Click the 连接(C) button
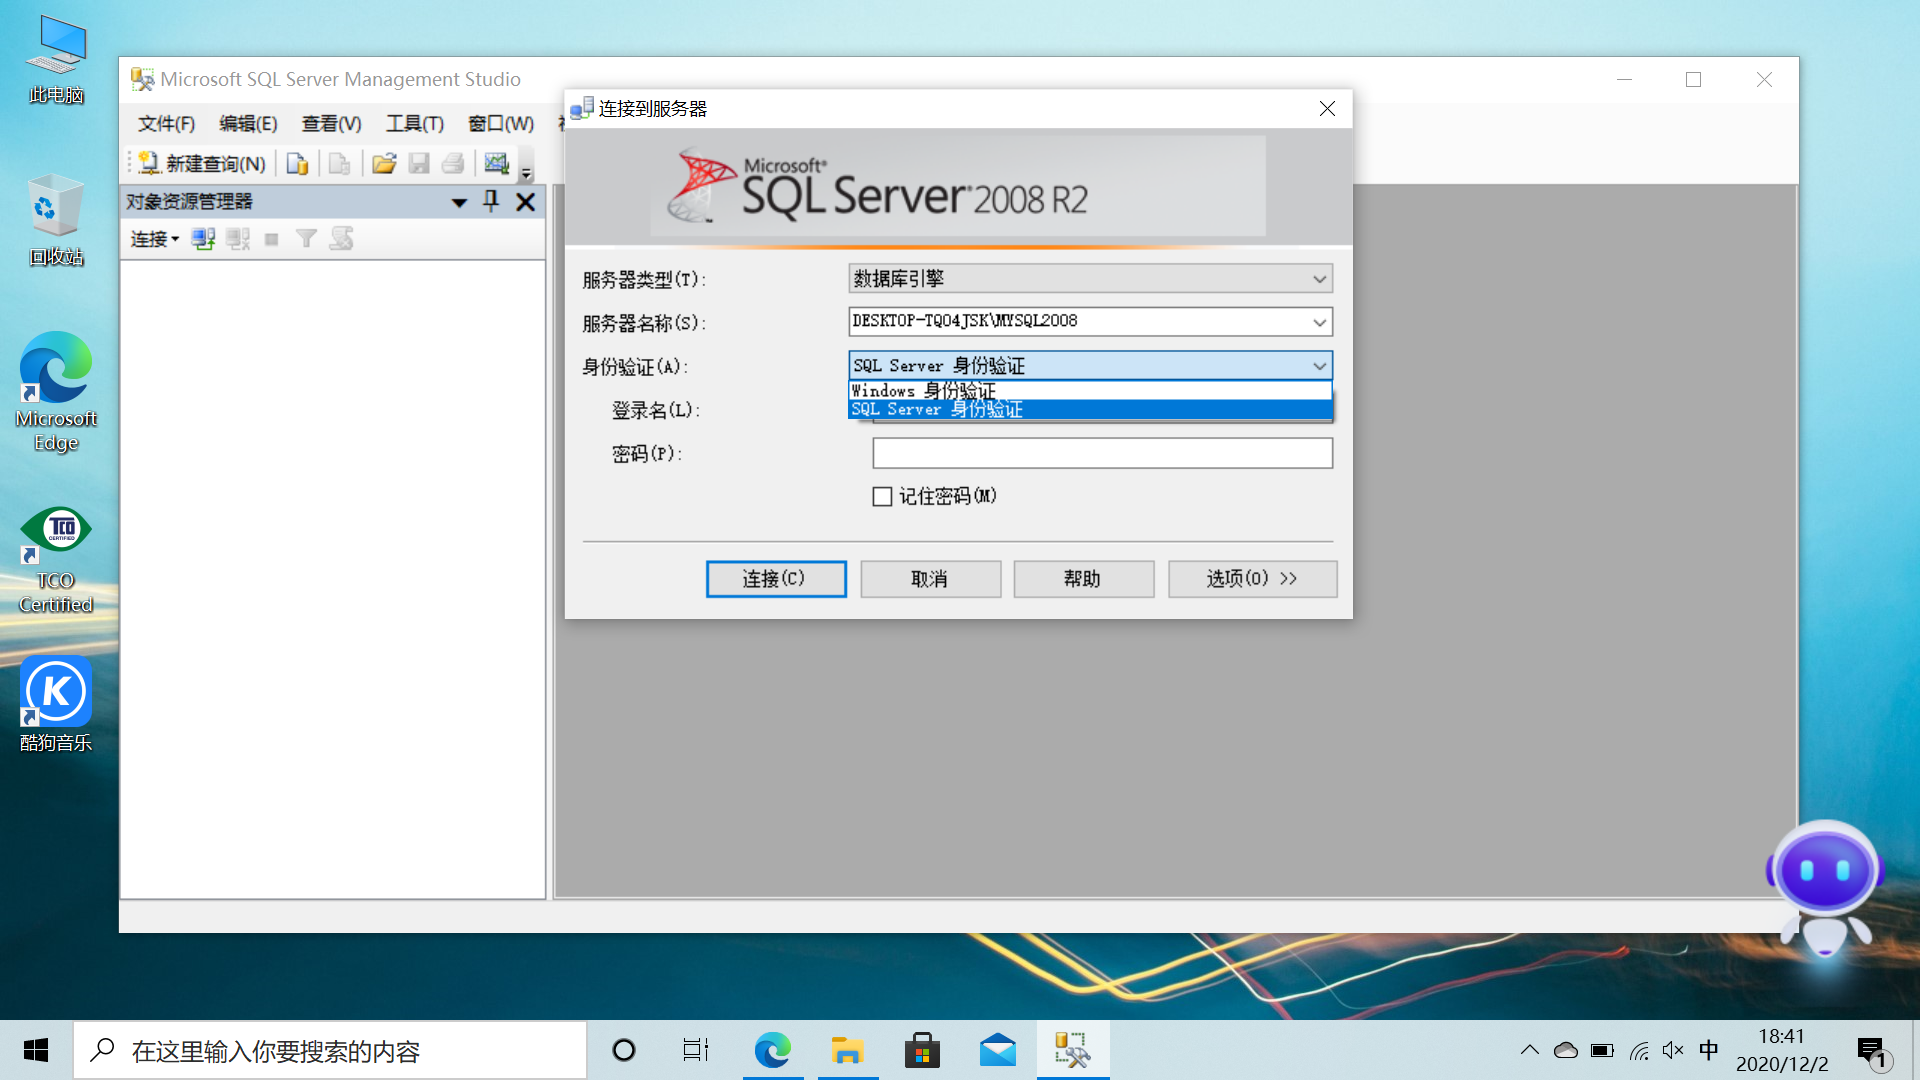Viewport: 1920px width, 1080px height. [x=775, y=579]
